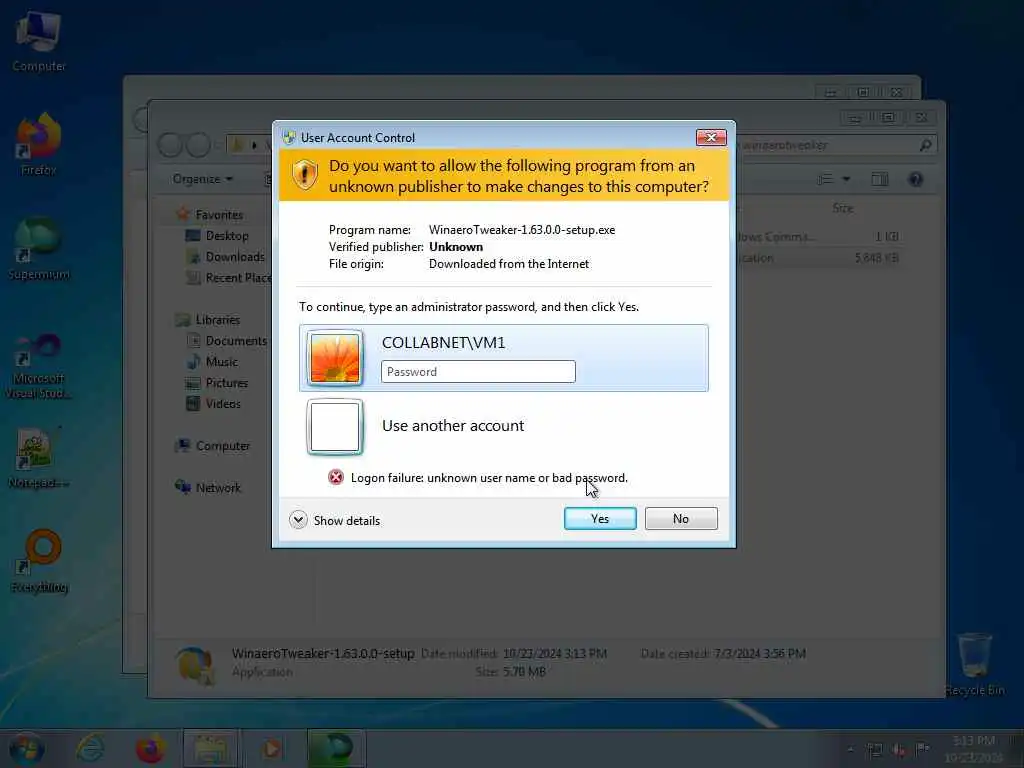Select Pictures library in Explorer sidebar
1024x768 pixels.
[x=227, y=383]
